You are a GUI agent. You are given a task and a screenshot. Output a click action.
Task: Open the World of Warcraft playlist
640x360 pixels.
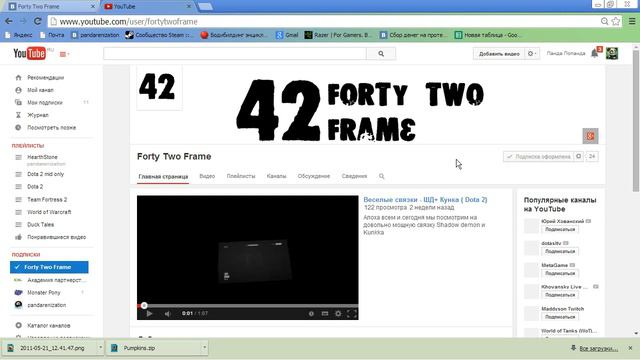[x=49, y=212]
